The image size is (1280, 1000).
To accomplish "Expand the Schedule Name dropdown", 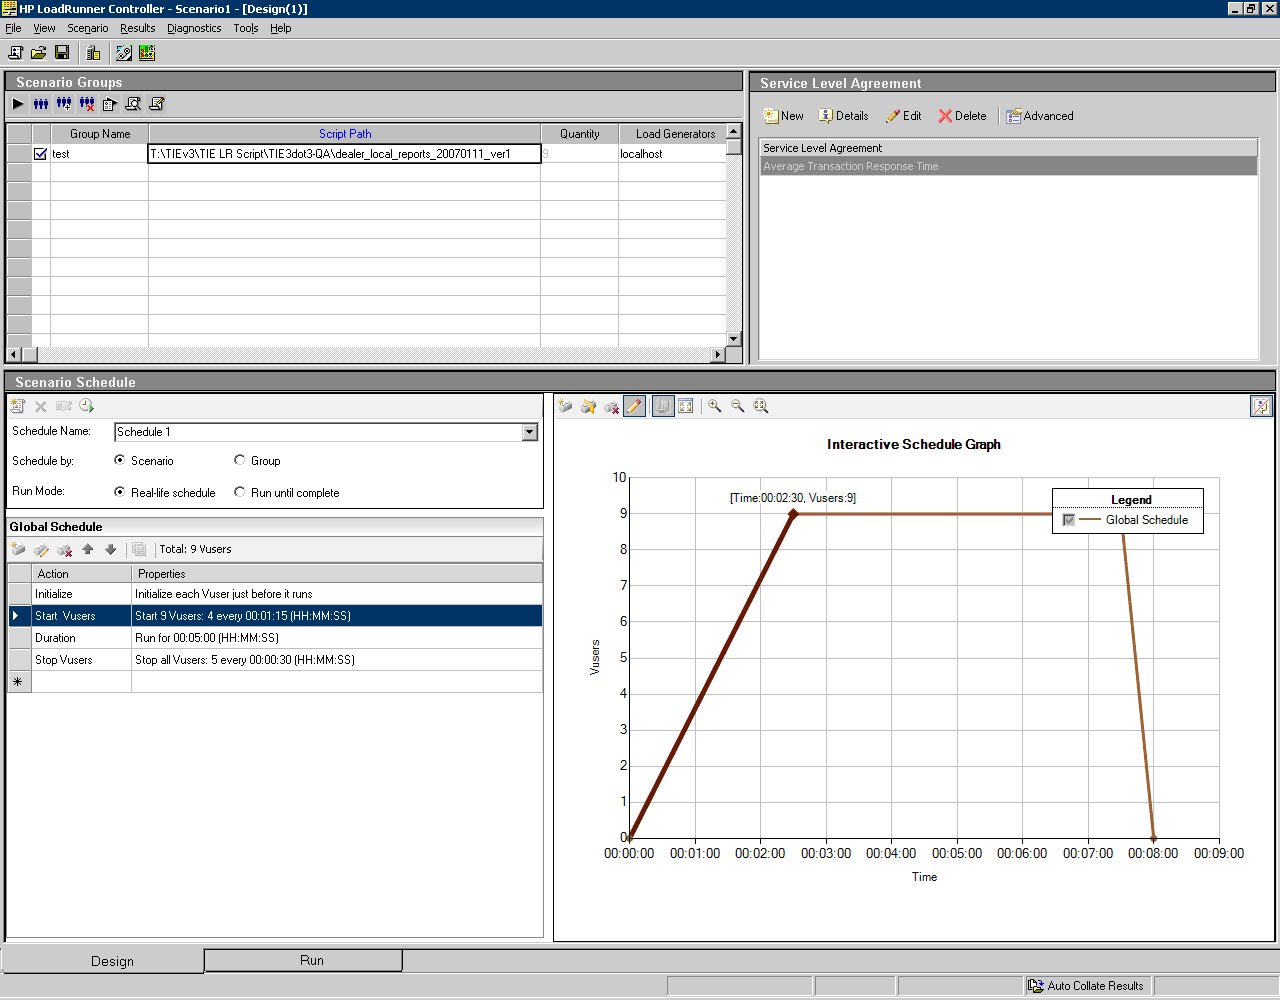I will [530, 432].
